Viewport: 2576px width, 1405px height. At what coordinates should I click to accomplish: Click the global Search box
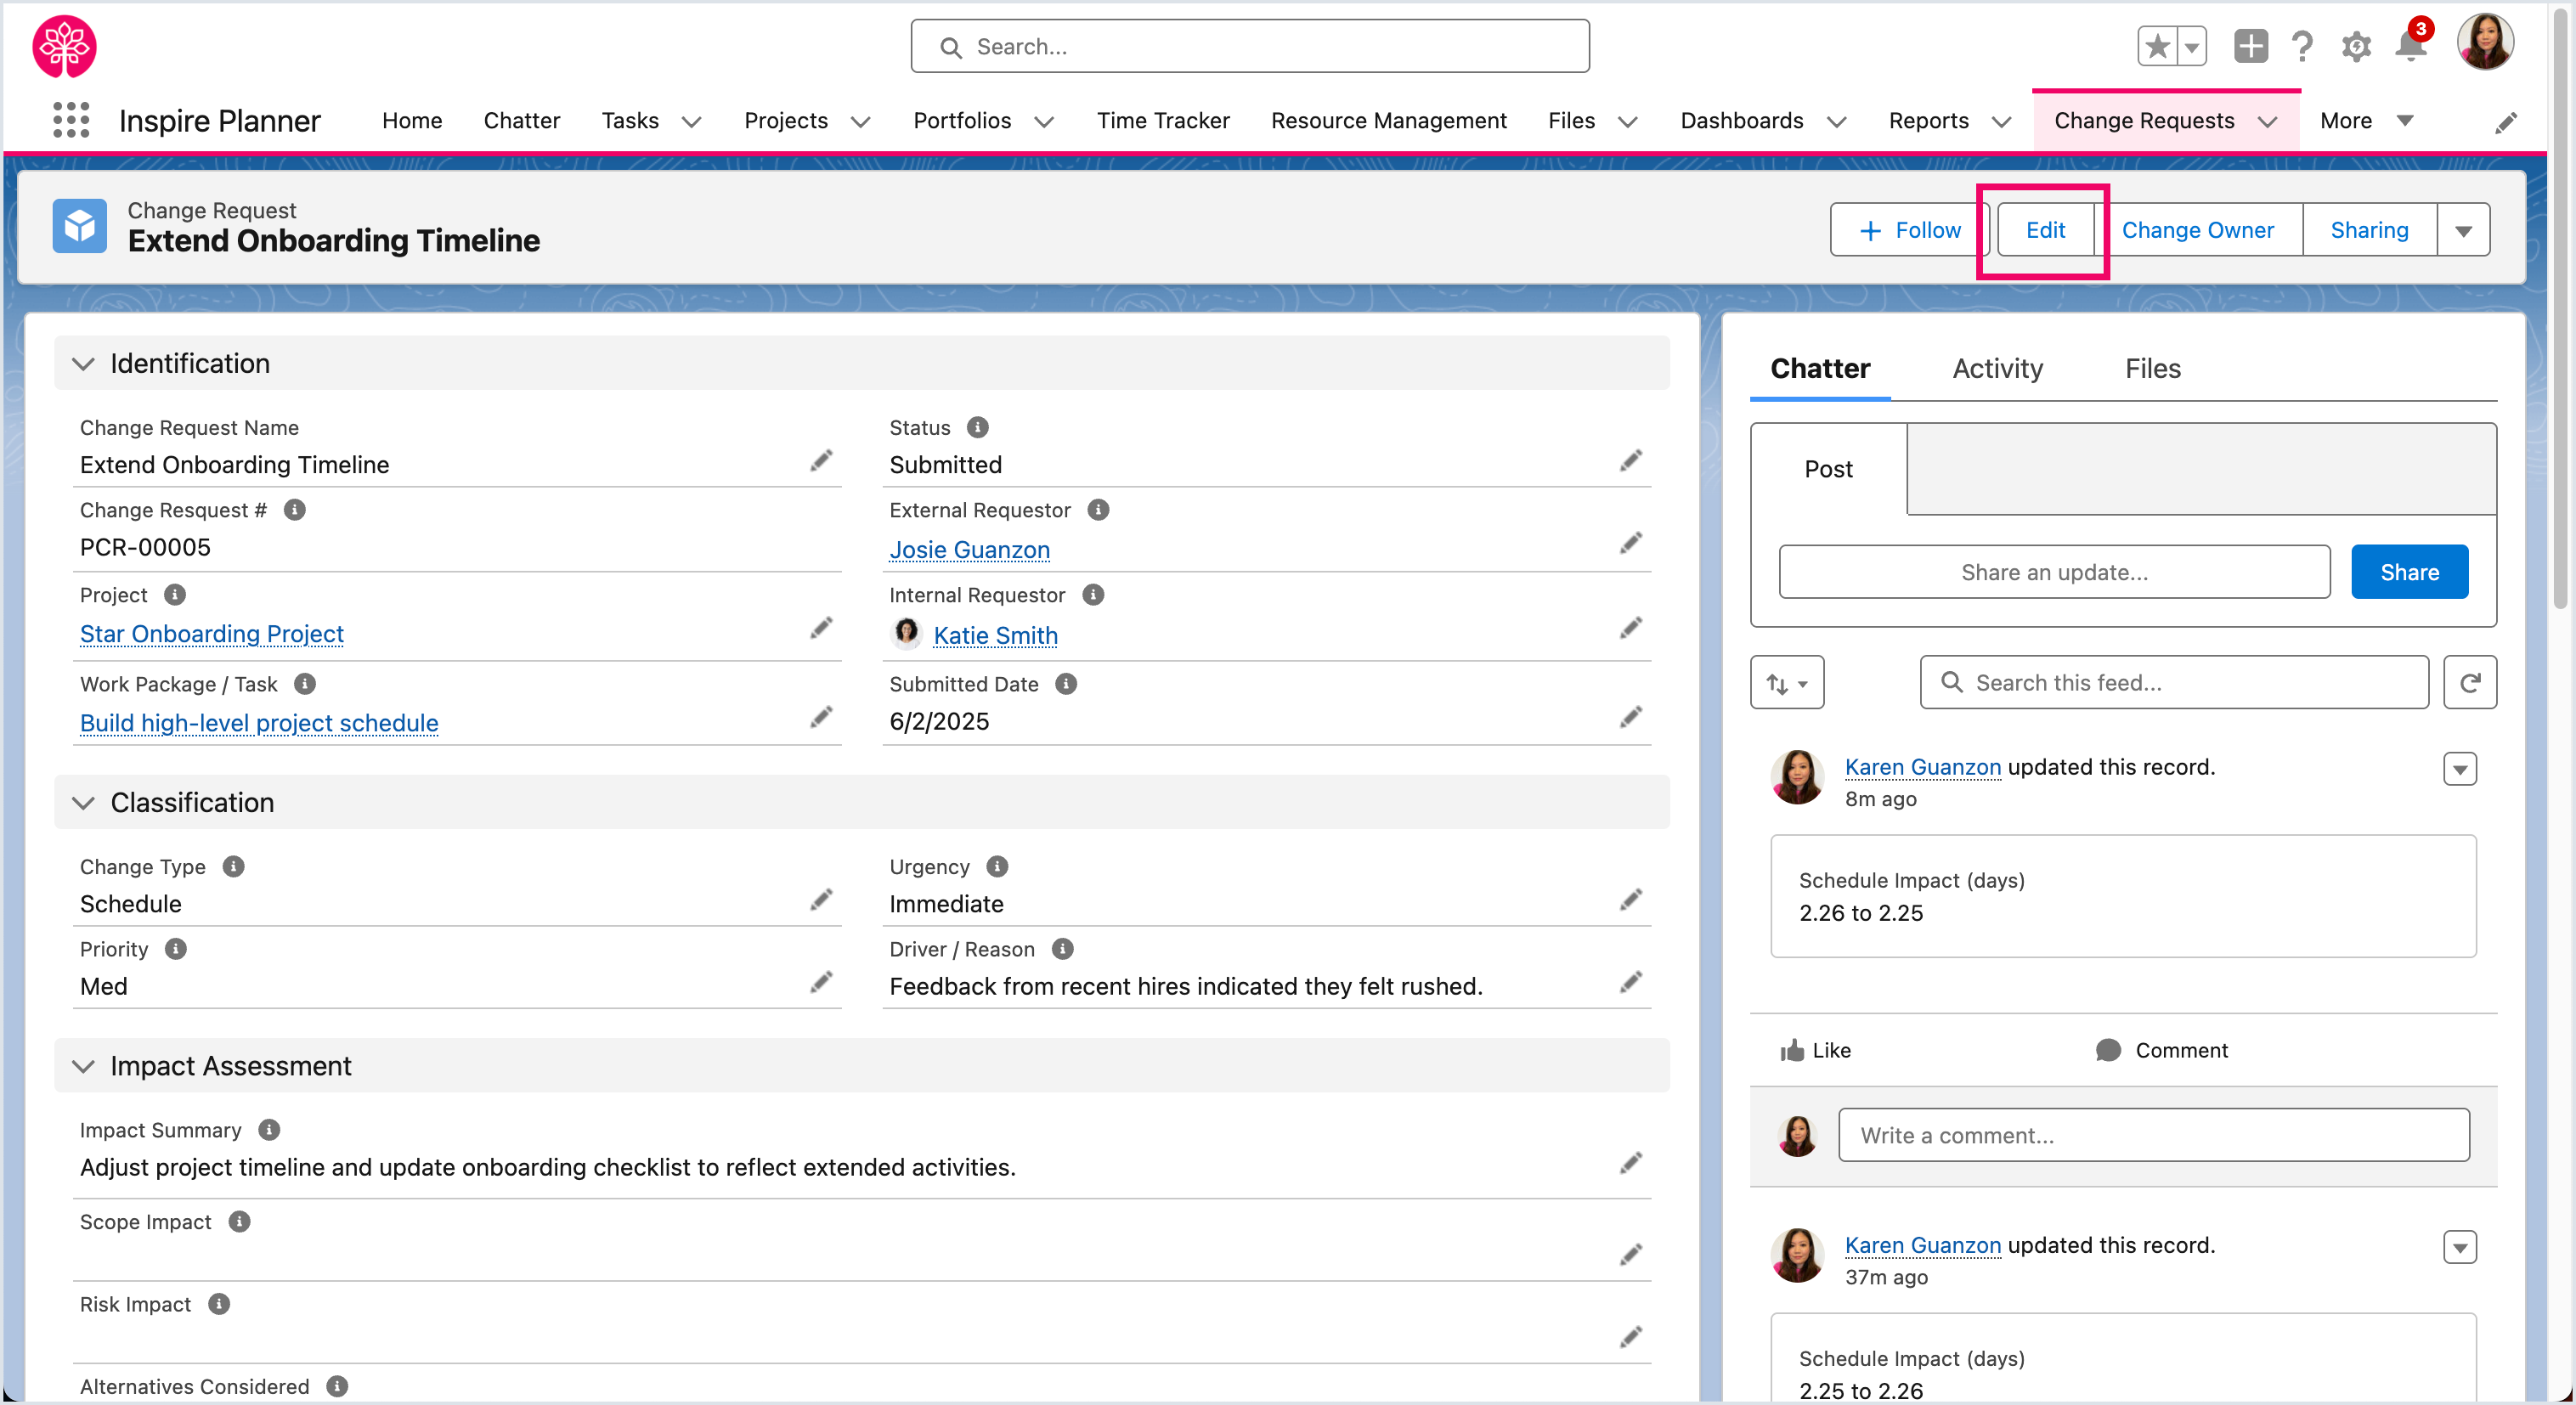pos(1250,46)
